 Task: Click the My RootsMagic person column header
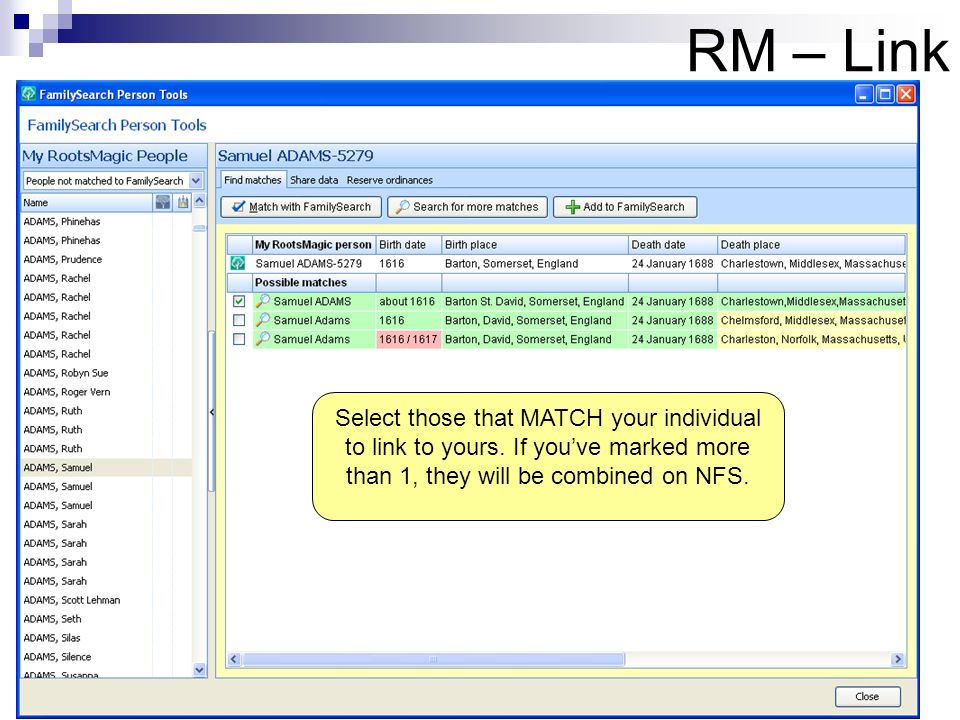pyautogui.click(x=313, y=244)
